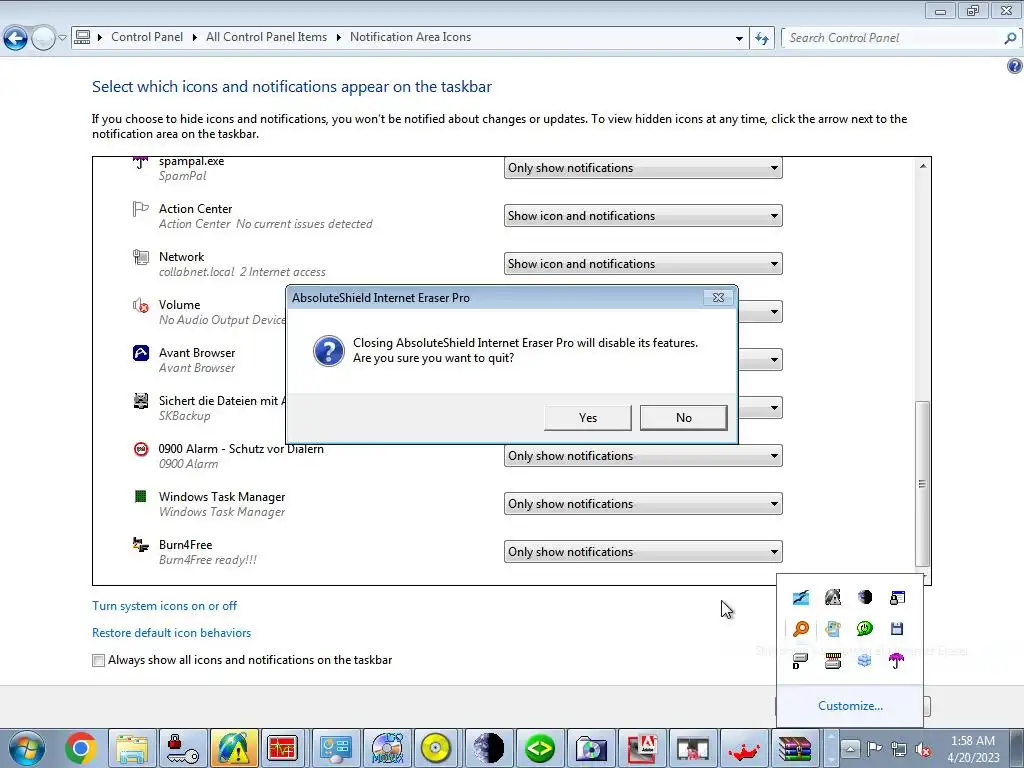
Task: Click the 0900 Alarm list icon
Action: (141, 449)
